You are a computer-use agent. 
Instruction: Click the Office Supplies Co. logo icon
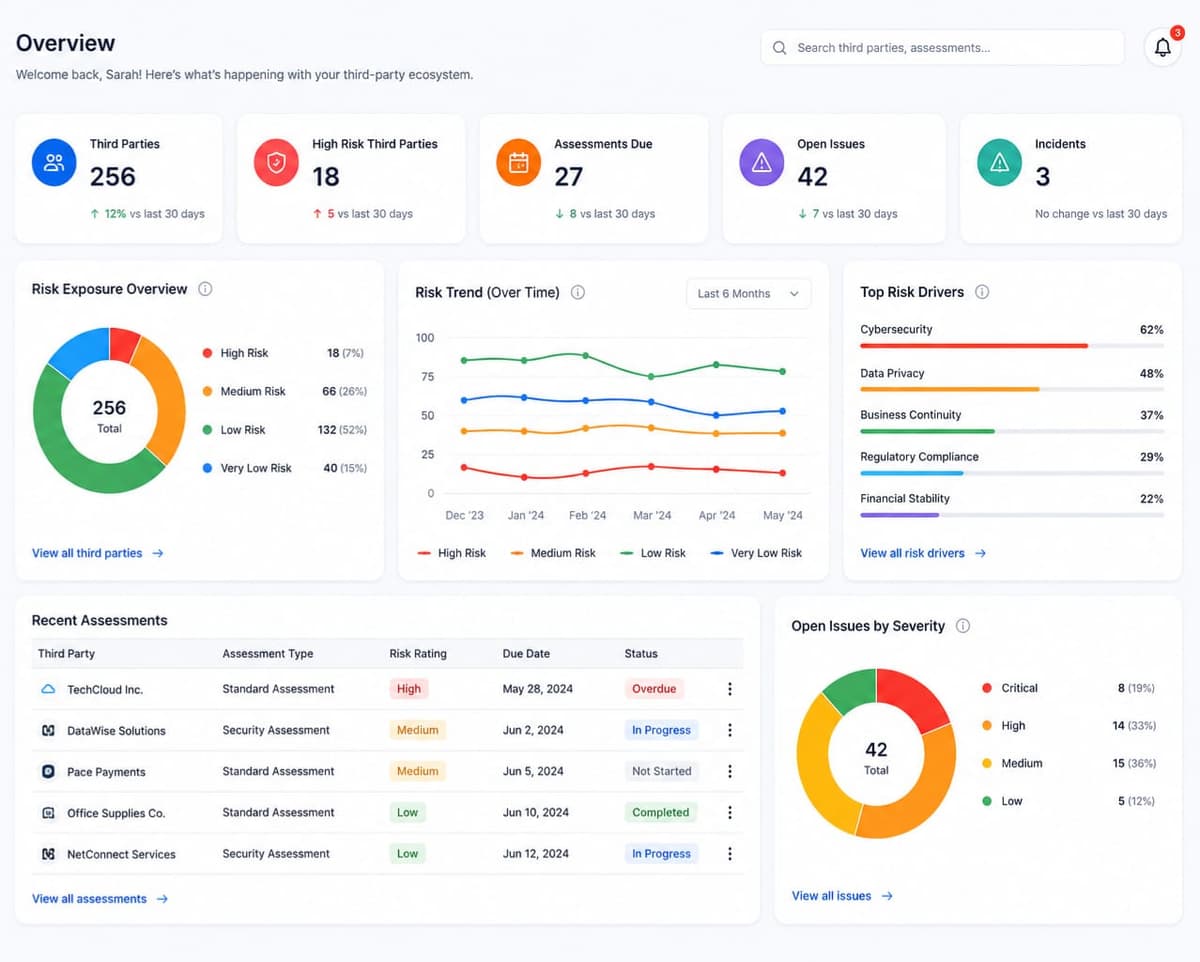[48, 813]
